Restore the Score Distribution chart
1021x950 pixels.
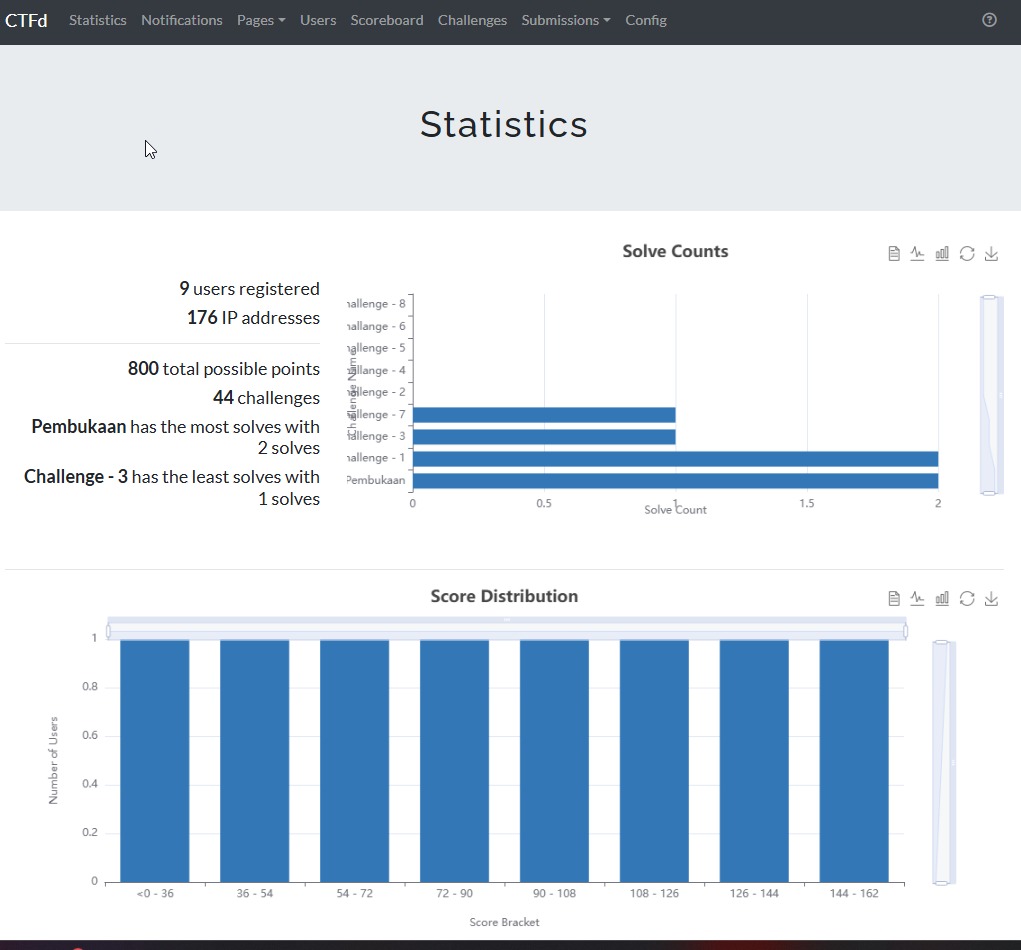(x=967, y=598)
